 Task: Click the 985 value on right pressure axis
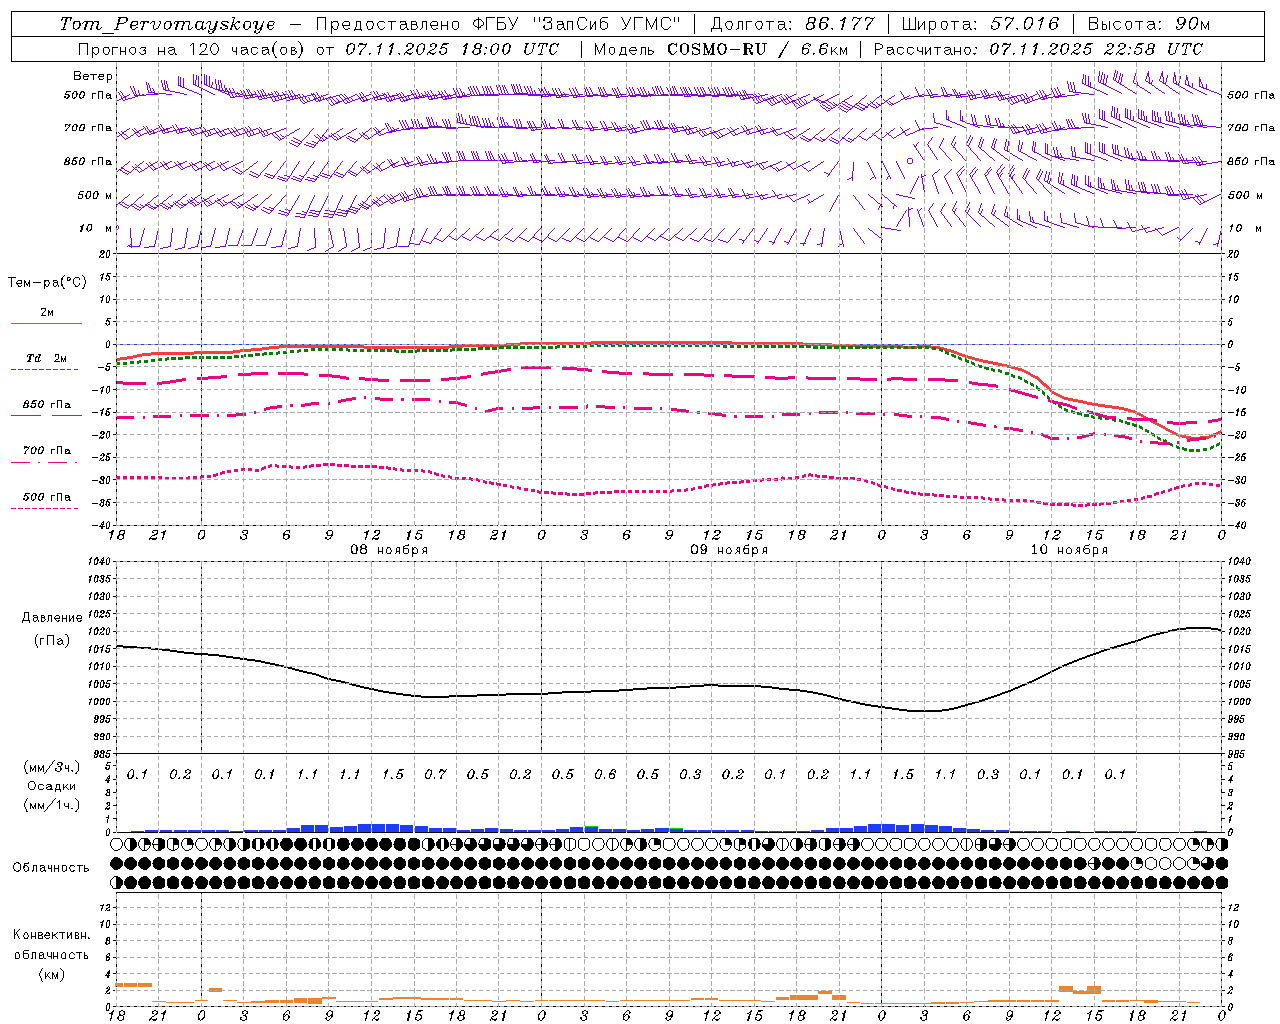(x=1236, y=754)
